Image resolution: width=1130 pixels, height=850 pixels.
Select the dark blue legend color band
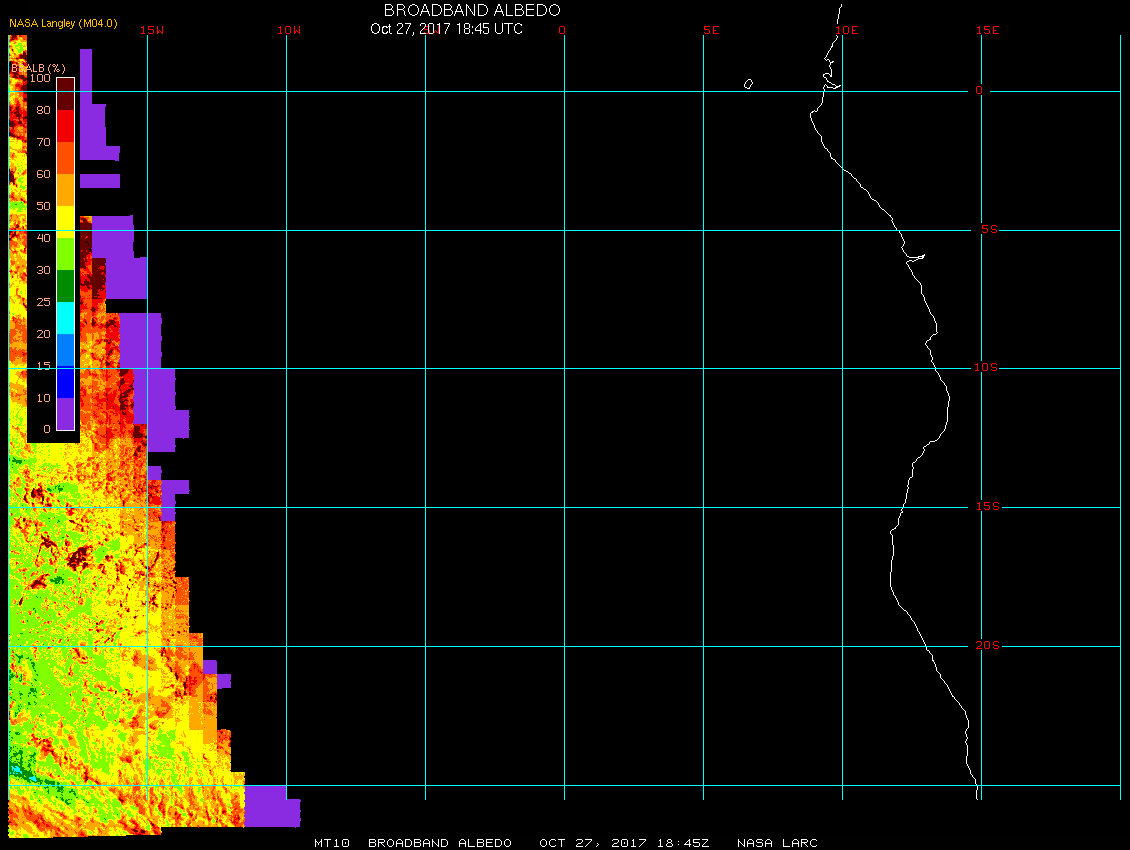click(x=65, y=382)
